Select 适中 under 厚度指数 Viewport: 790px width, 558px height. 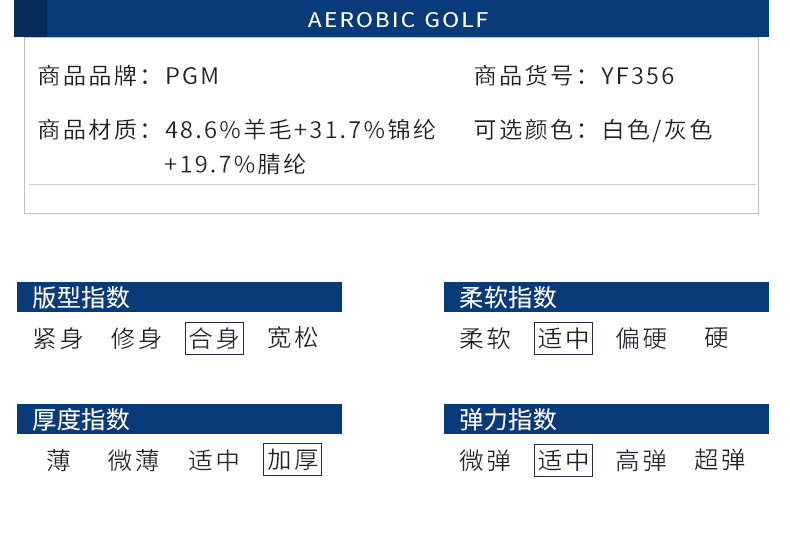click(x=214, y=460)
